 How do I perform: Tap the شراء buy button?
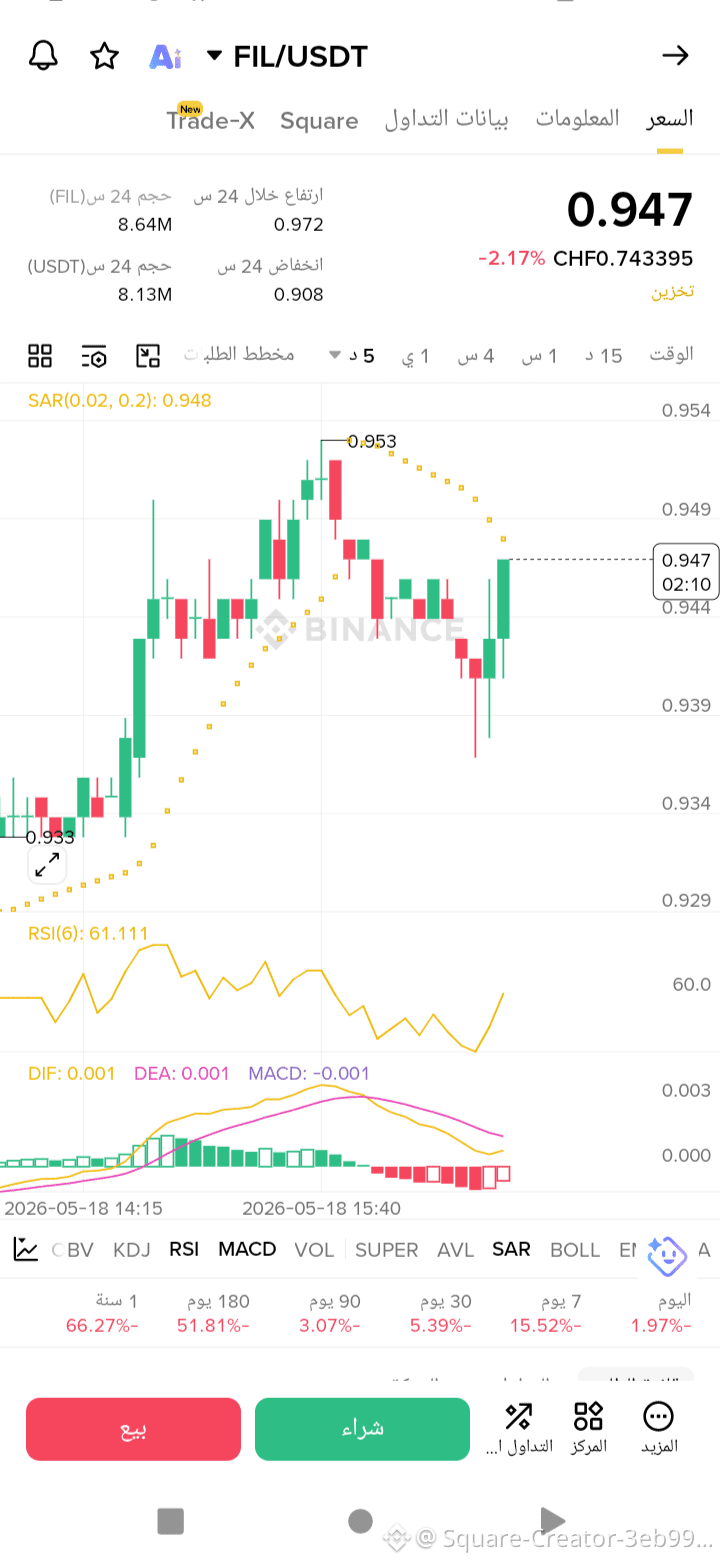tap(362, 1429)
